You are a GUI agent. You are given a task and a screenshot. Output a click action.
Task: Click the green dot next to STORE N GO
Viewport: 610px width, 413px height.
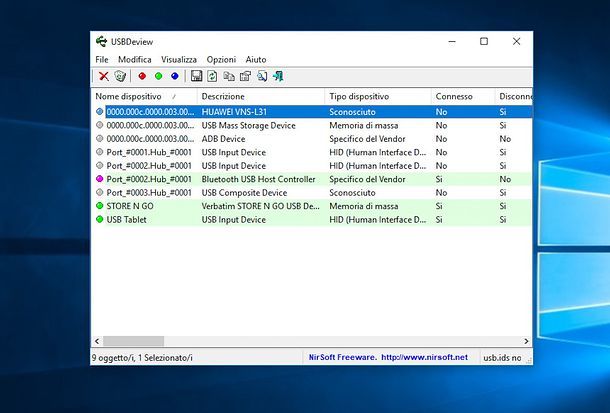pos(100,206)
